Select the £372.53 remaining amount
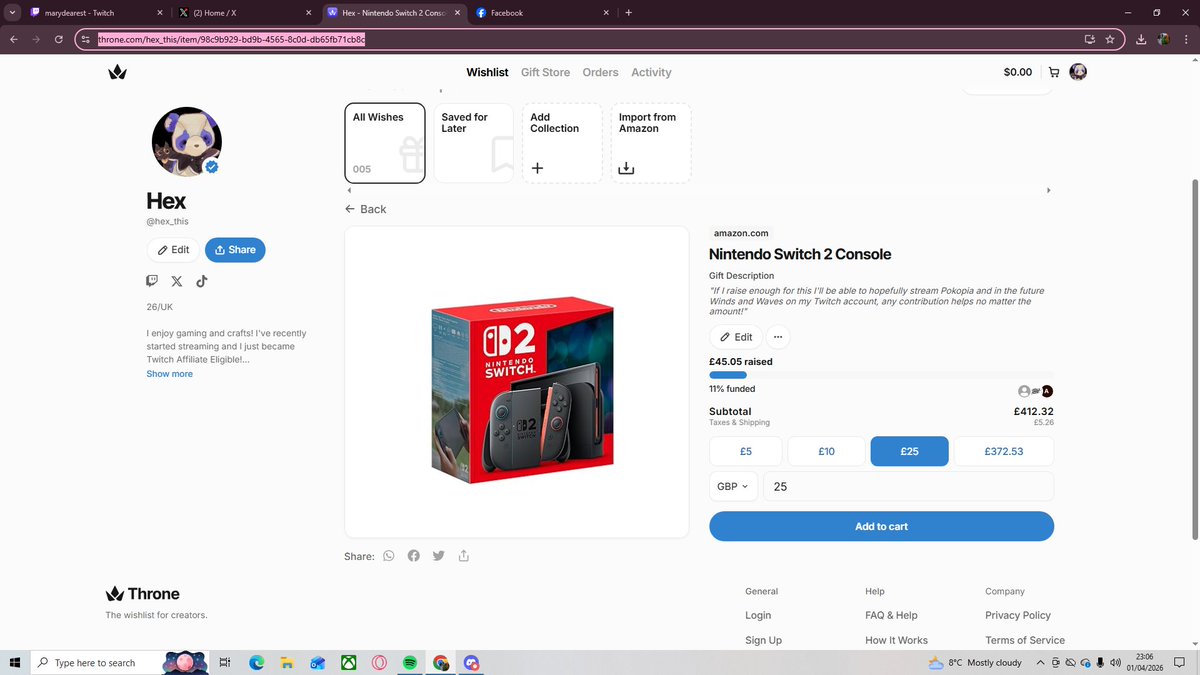Screen dimensions: 1200x675 coord(1003,451)
